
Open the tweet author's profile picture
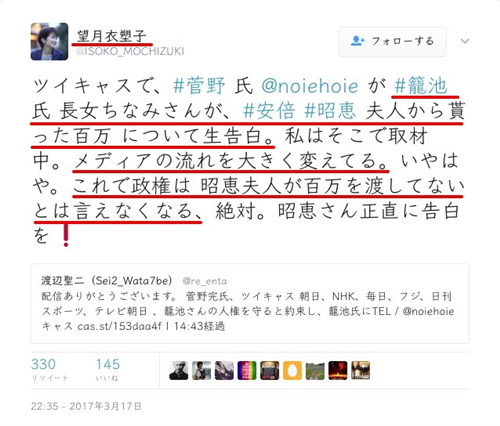point(49,42)
